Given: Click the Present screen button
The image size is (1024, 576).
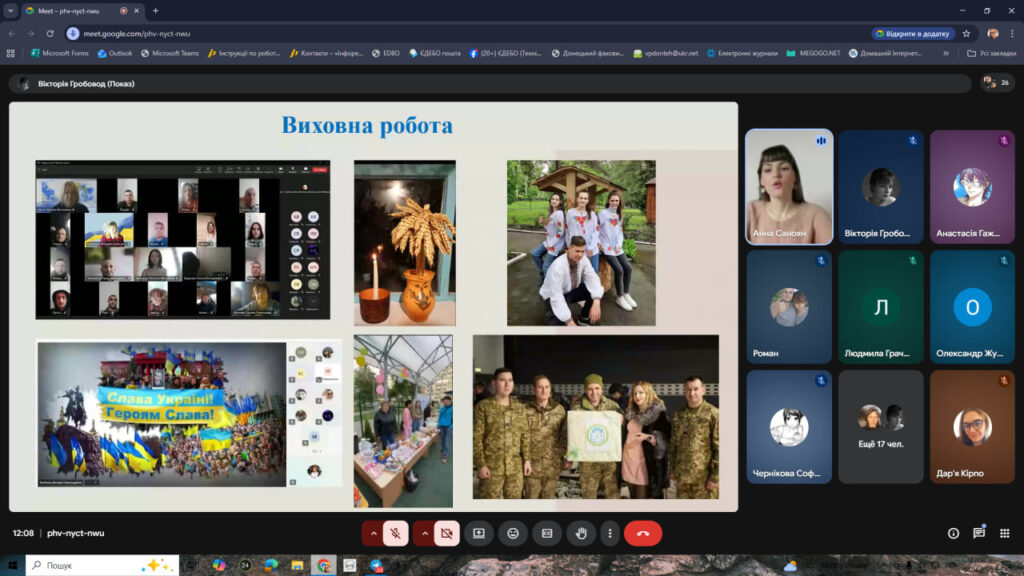Looking at the screenshot, I should click(x=479, y=533).
